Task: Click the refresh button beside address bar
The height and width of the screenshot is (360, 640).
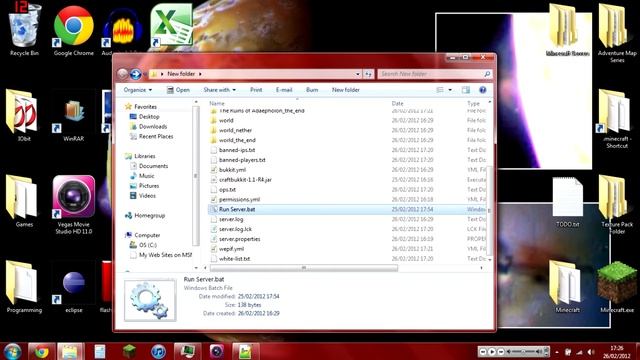Action: 368,74
